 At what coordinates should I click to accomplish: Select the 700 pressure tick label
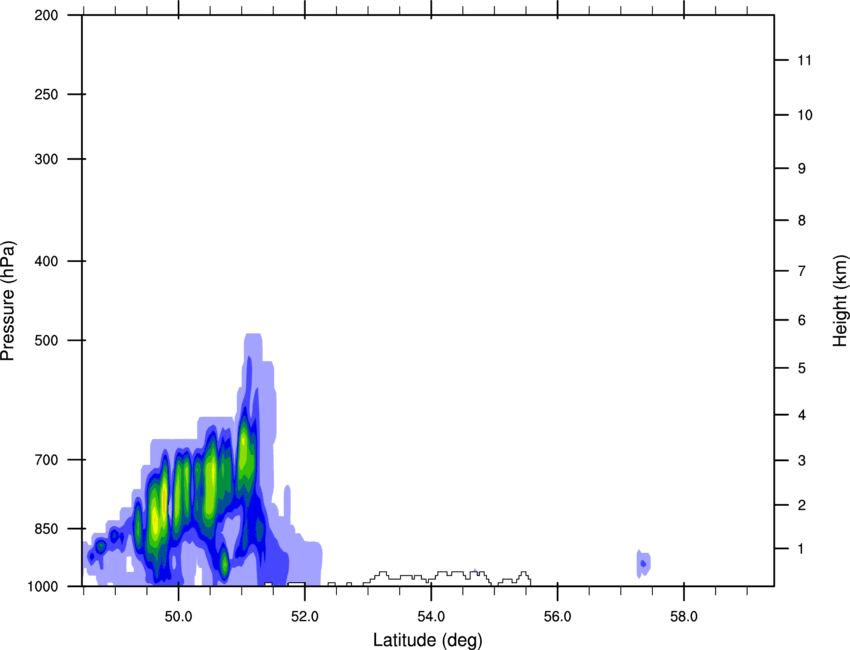[46, 460]
